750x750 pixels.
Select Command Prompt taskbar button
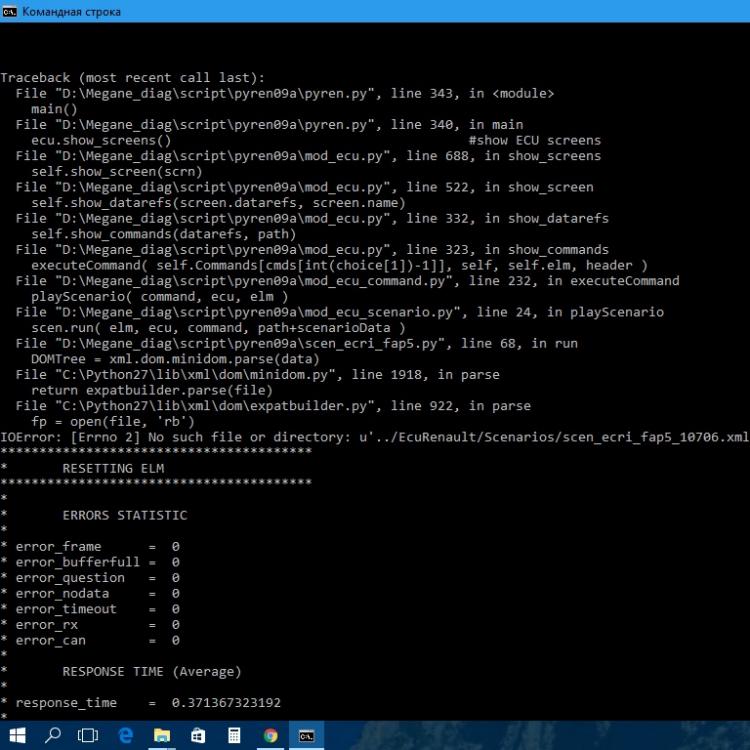click(x=307, y=735)
